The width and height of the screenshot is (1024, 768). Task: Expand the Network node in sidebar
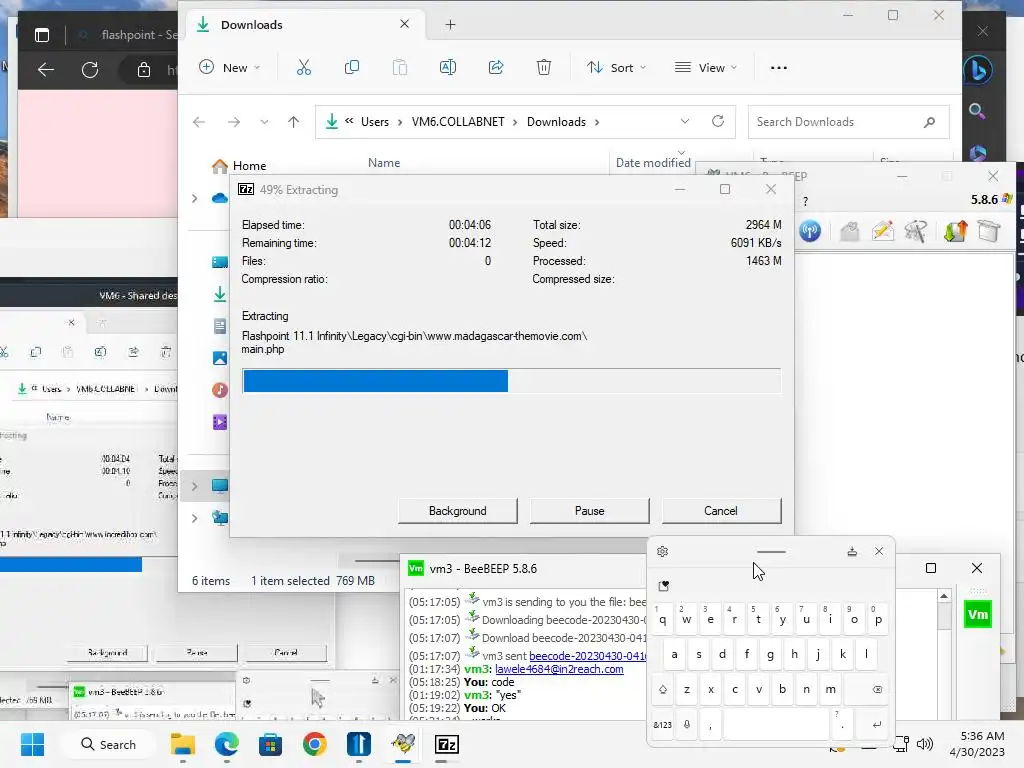coord(195,518)
